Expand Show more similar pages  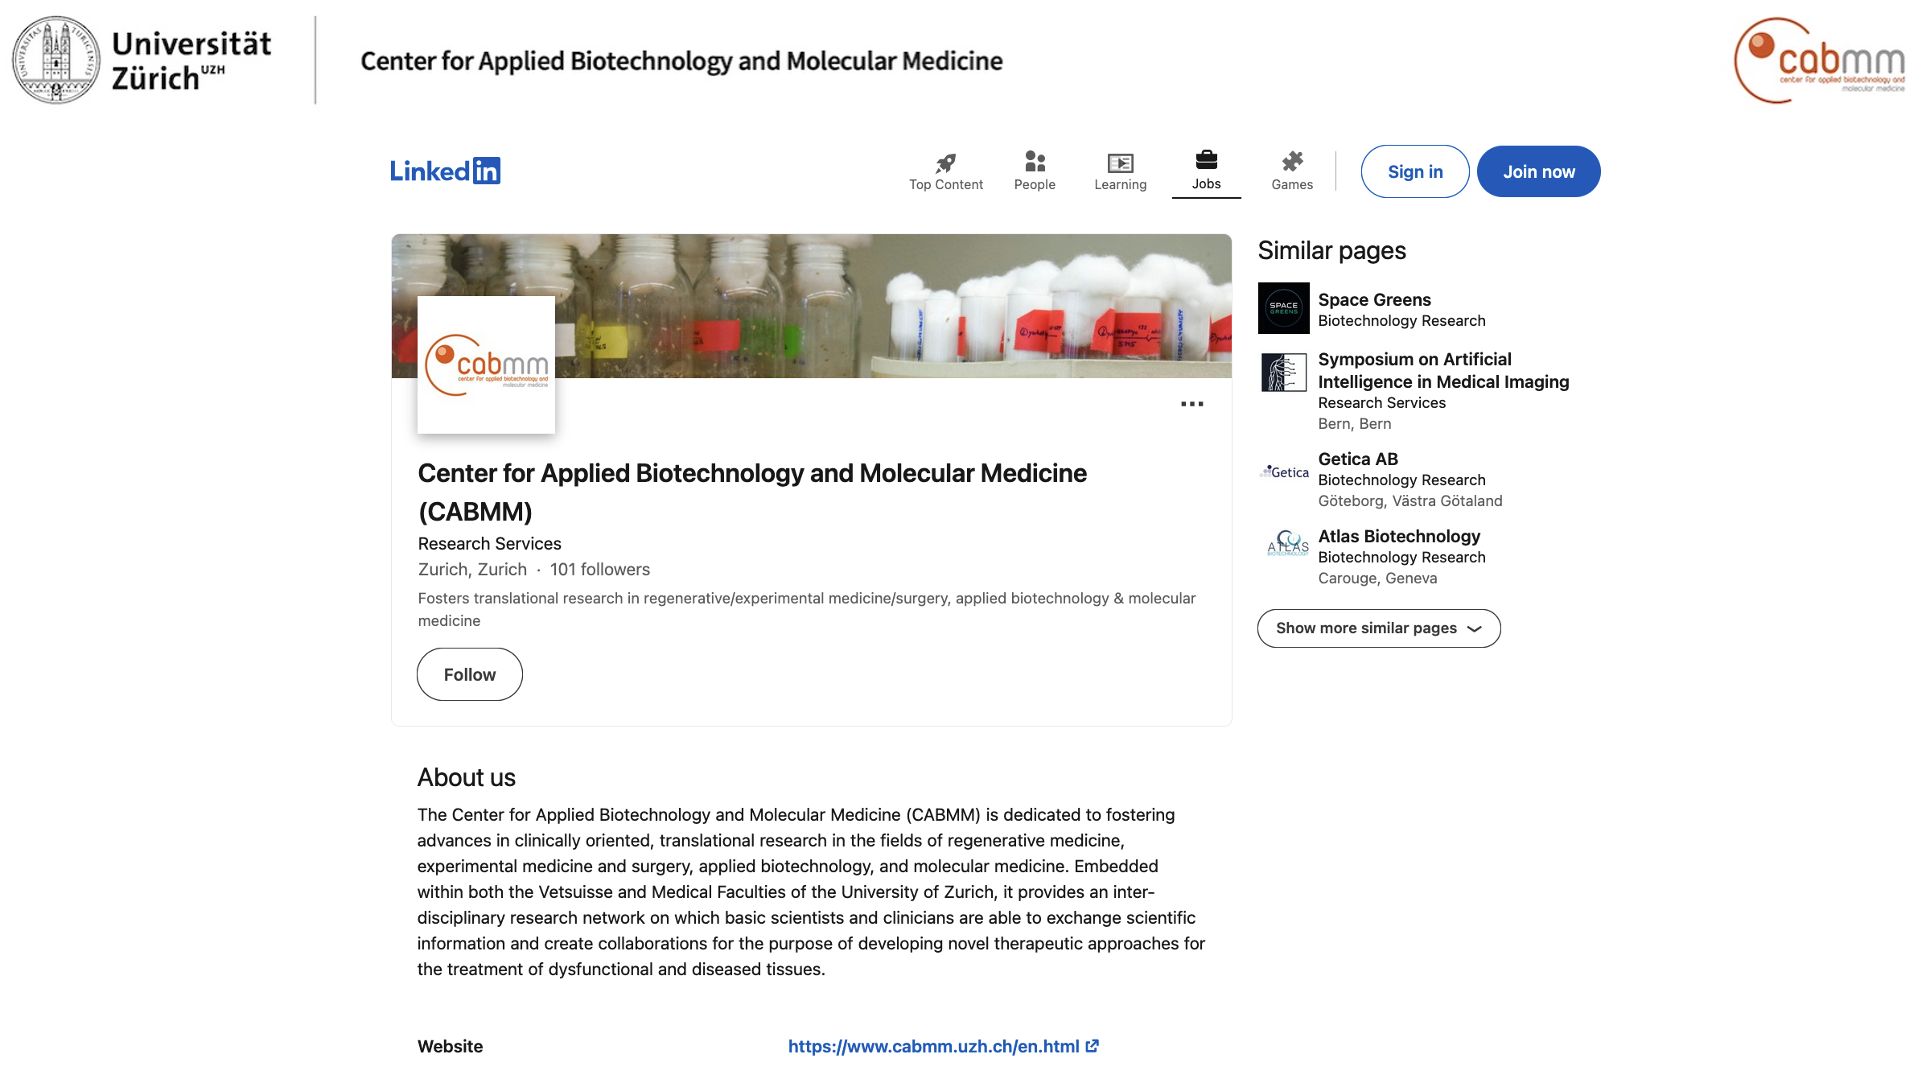(1379, 628)
